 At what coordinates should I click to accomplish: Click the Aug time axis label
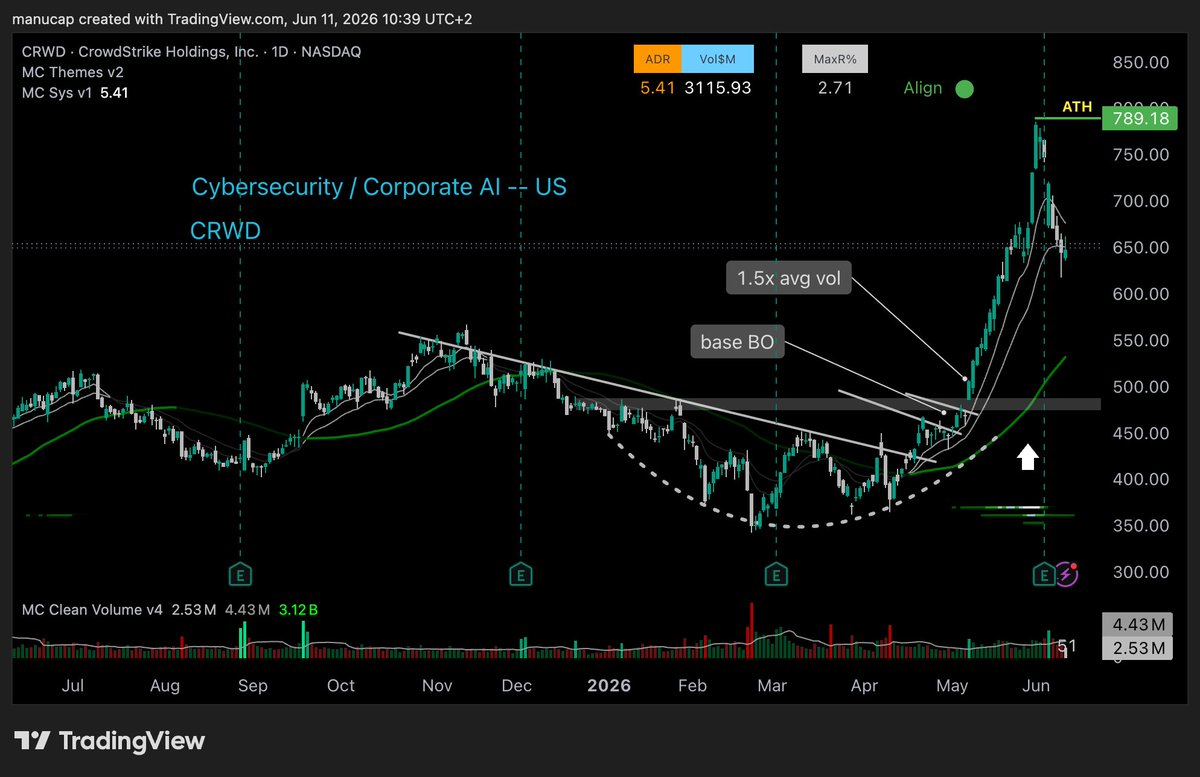click(x=164, y=686)
